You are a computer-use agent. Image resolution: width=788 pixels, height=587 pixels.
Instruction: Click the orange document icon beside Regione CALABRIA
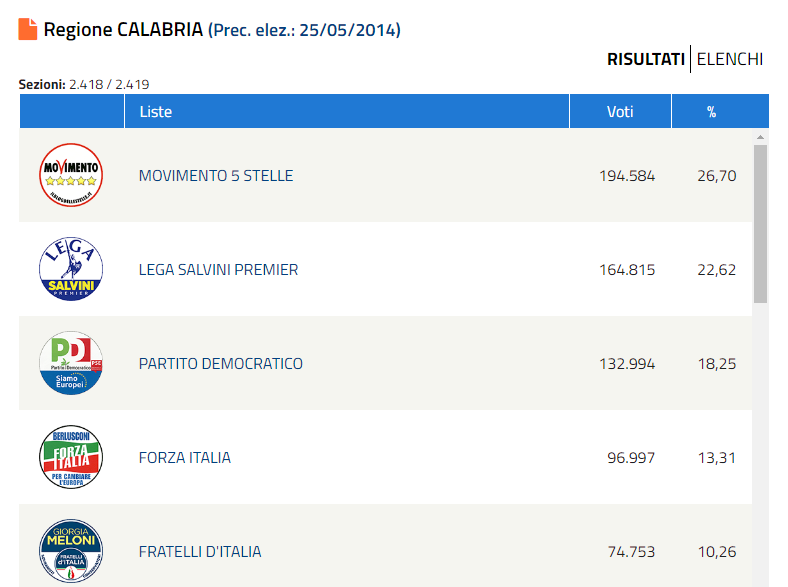click(28, 29)
